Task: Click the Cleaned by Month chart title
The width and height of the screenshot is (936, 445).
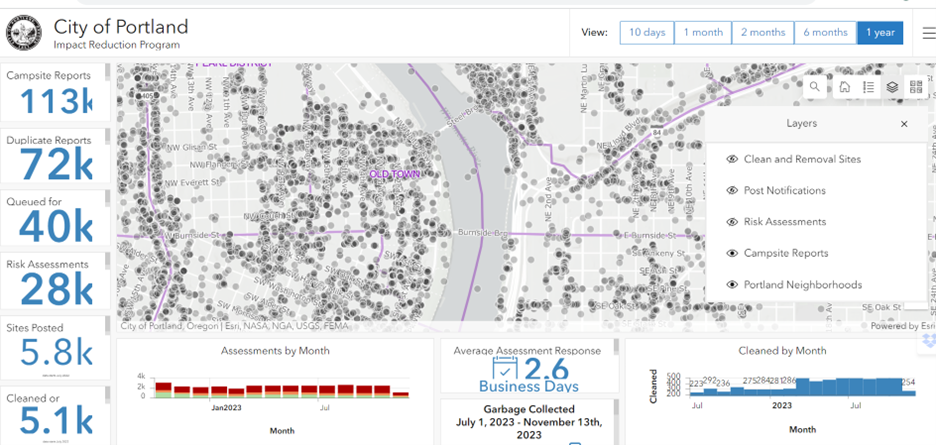Action: pyautogui.click(x=782, y=351)
